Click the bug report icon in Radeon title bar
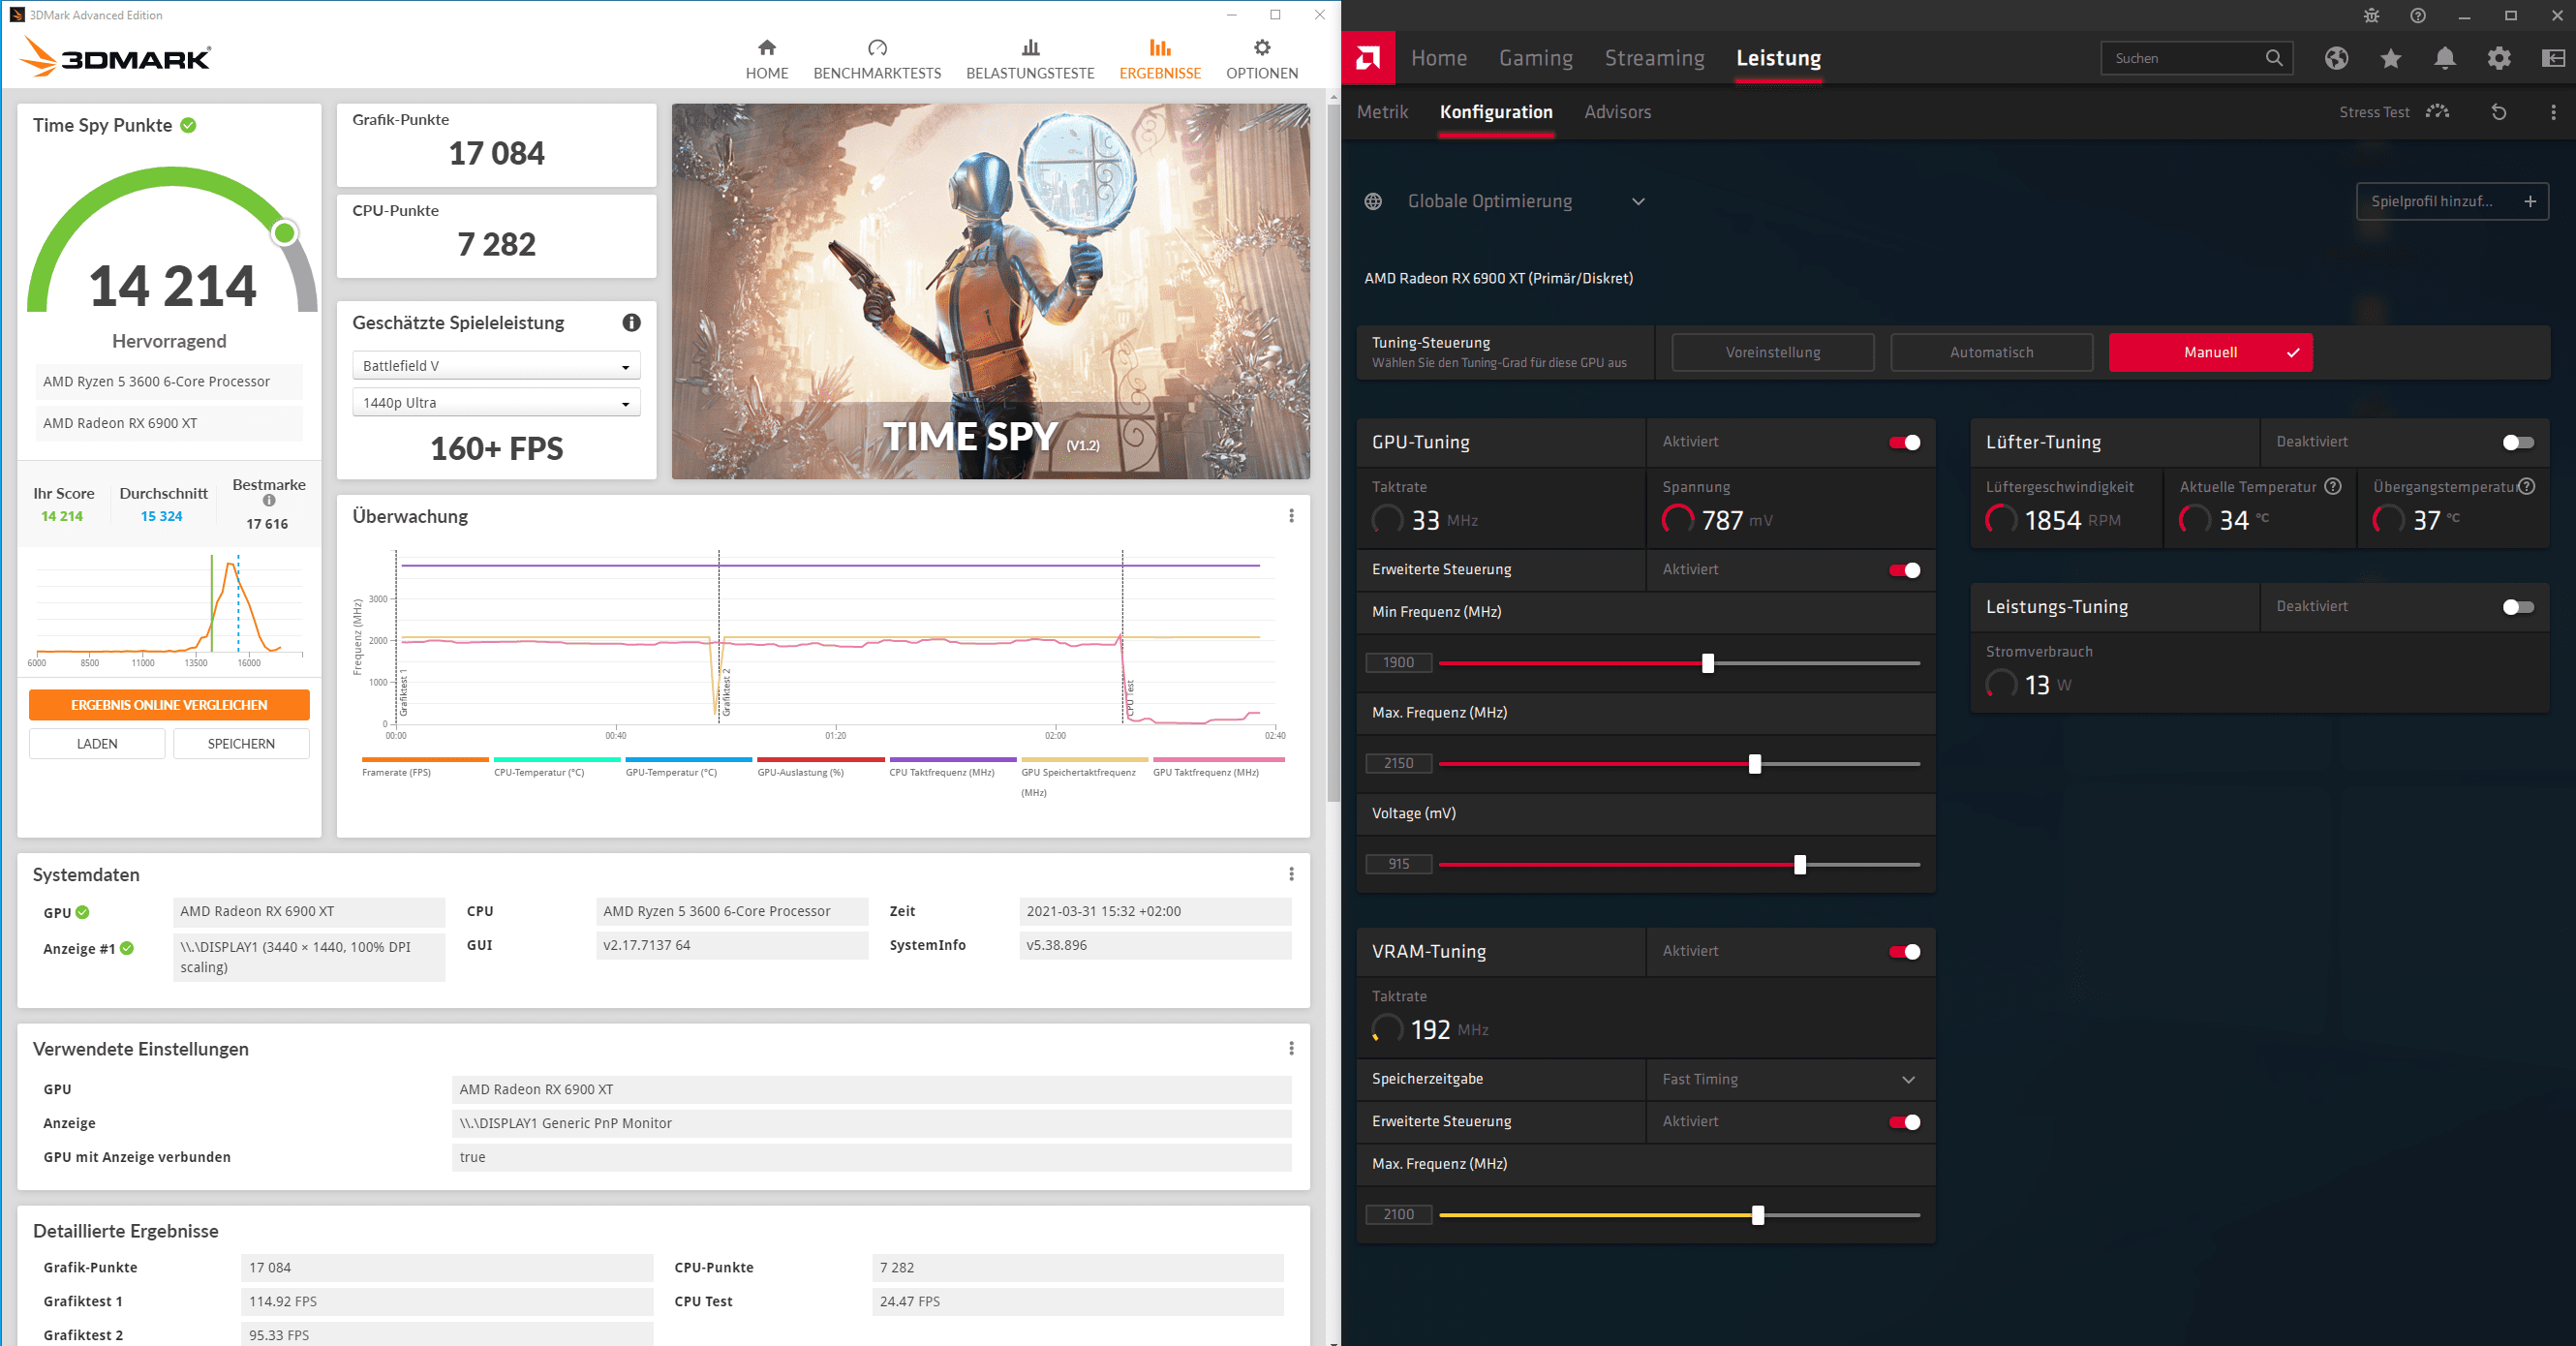This screenshot has width=2576, height=1346. click(x=2371, y=15)
